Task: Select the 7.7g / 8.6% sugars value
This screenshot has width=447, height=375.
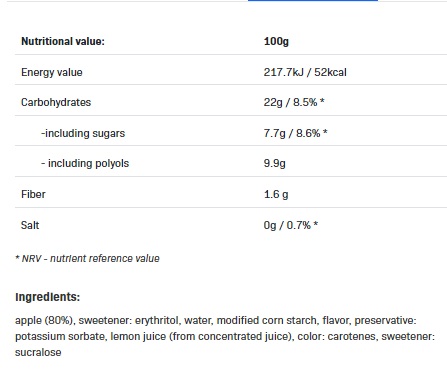Action: pyautogui.click(x=295, y=133)
